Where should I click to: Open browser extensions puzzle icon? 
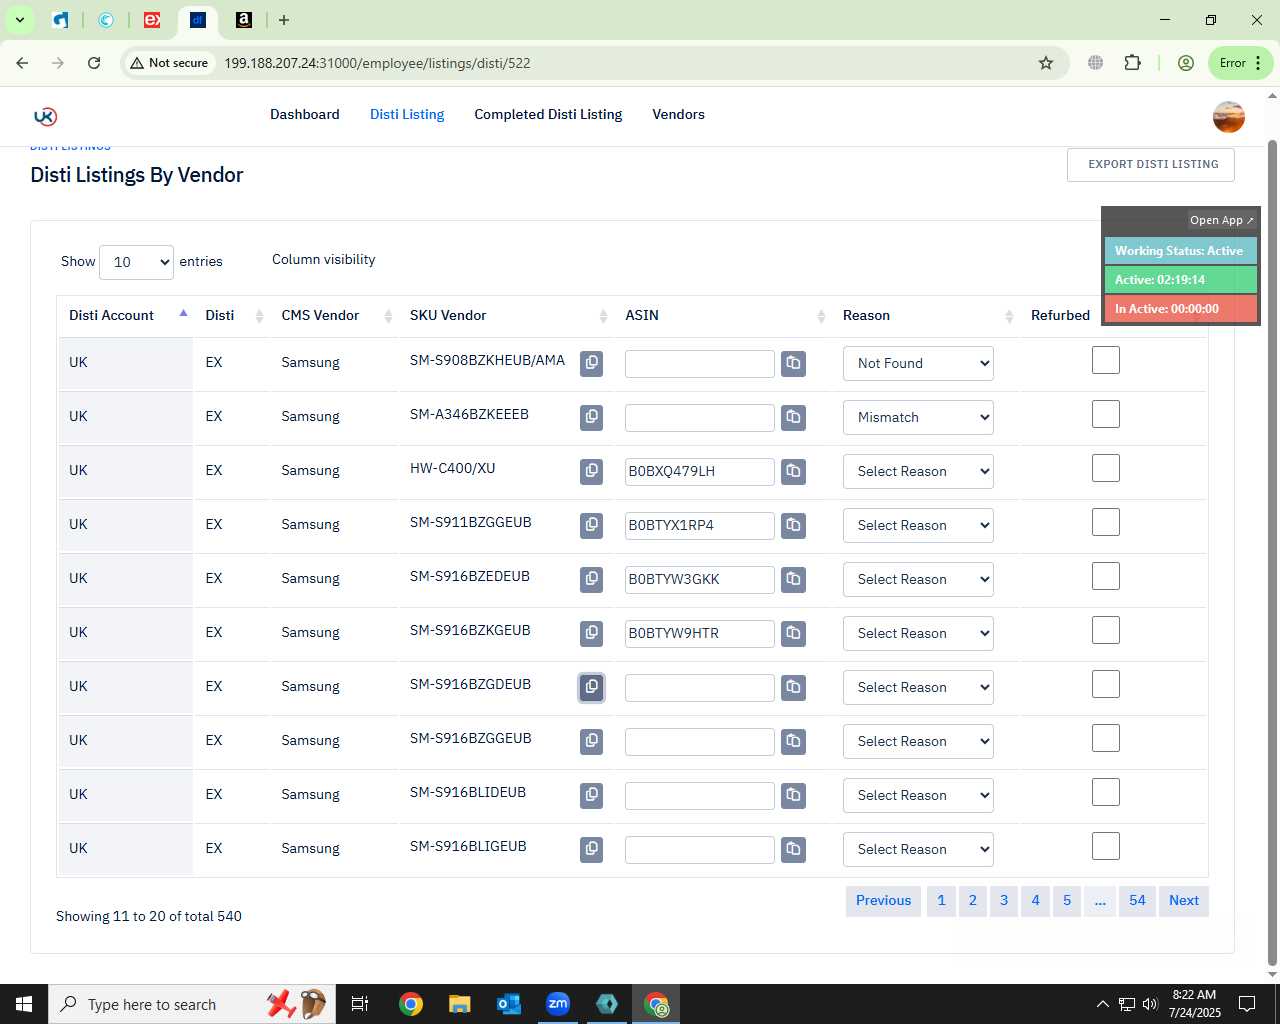[1132, 63]
